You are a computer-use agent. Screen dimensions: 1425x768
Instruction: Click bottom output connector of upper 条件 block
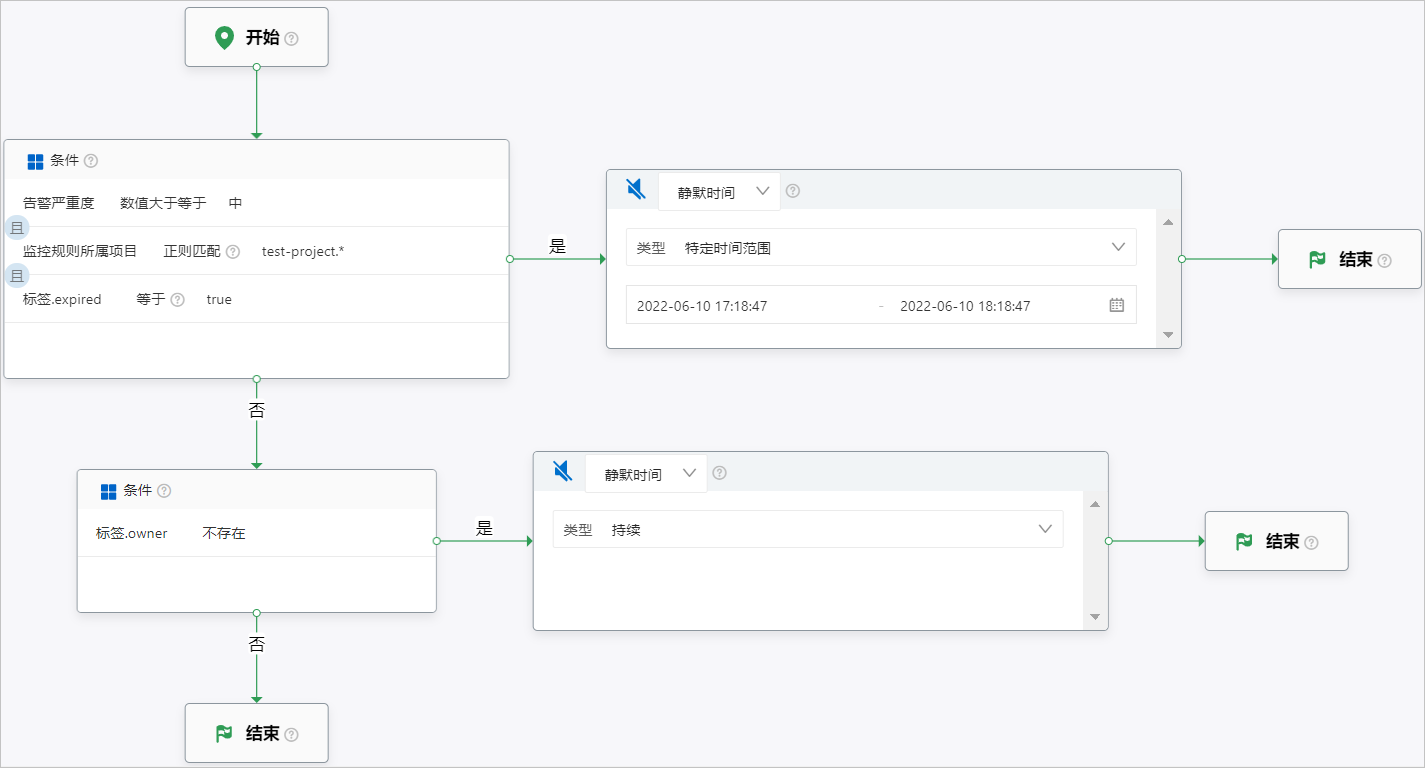pyautogui.click(x=257, y=379)
